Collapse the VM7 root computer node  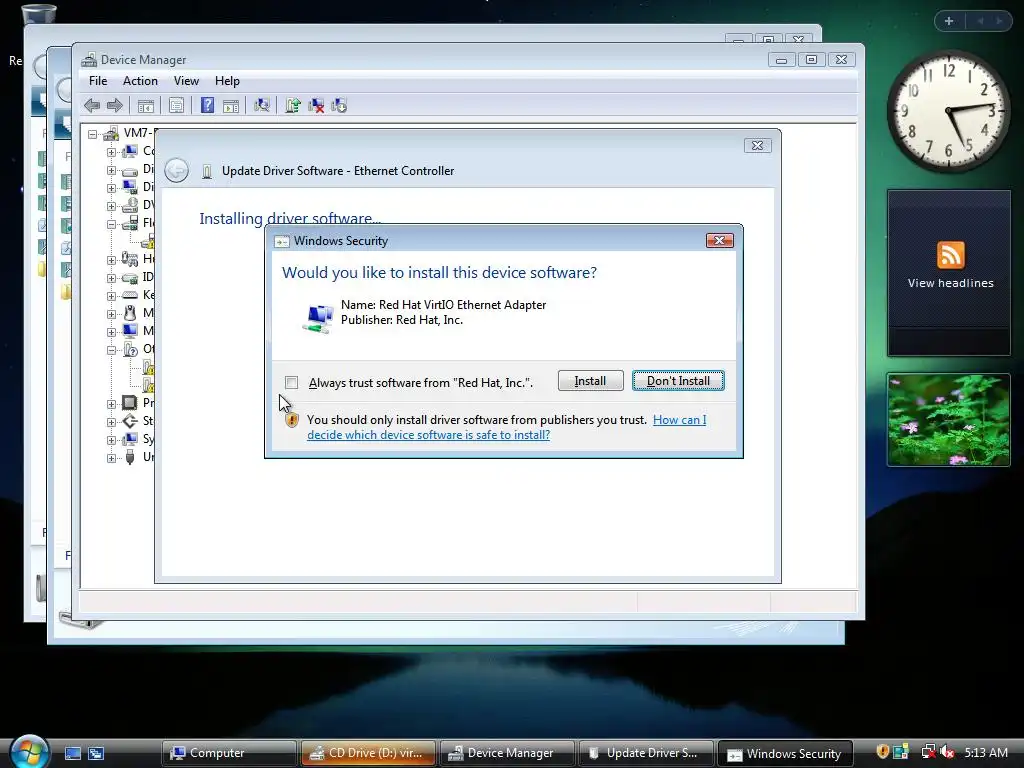[93, 135]
